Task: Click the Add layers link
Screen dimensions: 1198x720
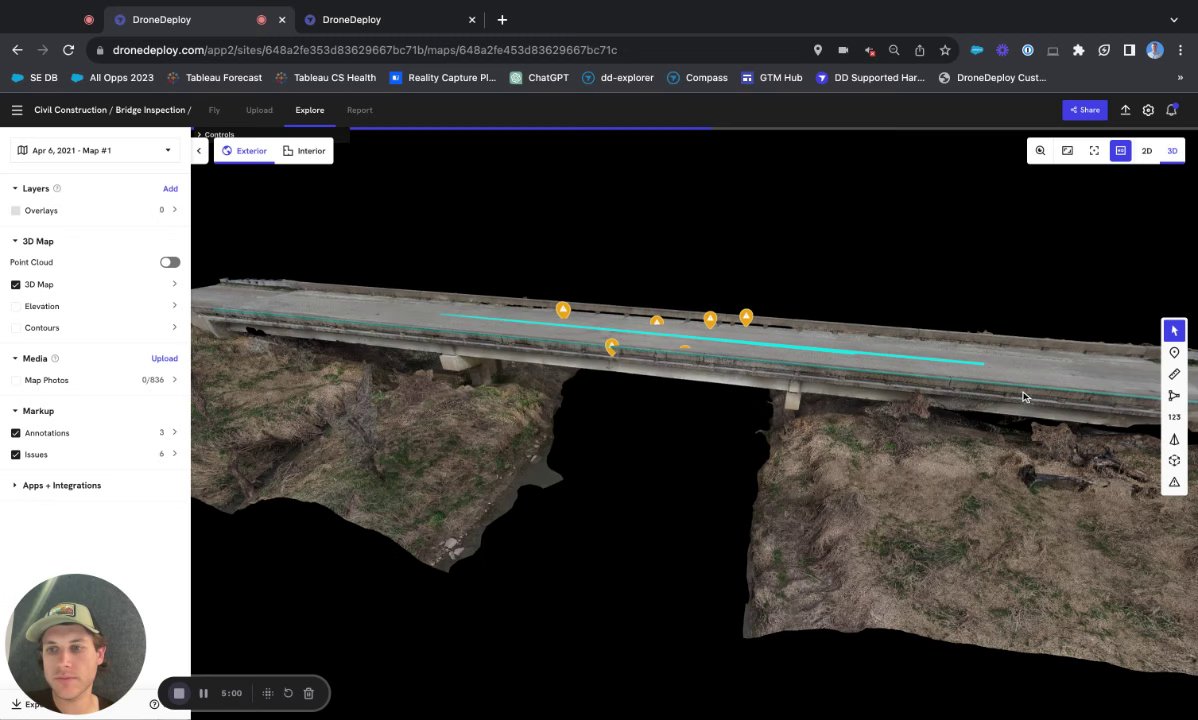Action: tap(170, 189)
